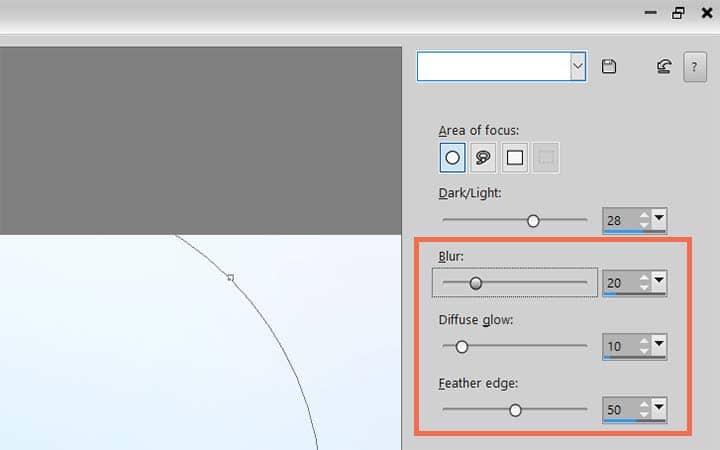Click the Diffuse glow value field showing 10

click(620, 346)
